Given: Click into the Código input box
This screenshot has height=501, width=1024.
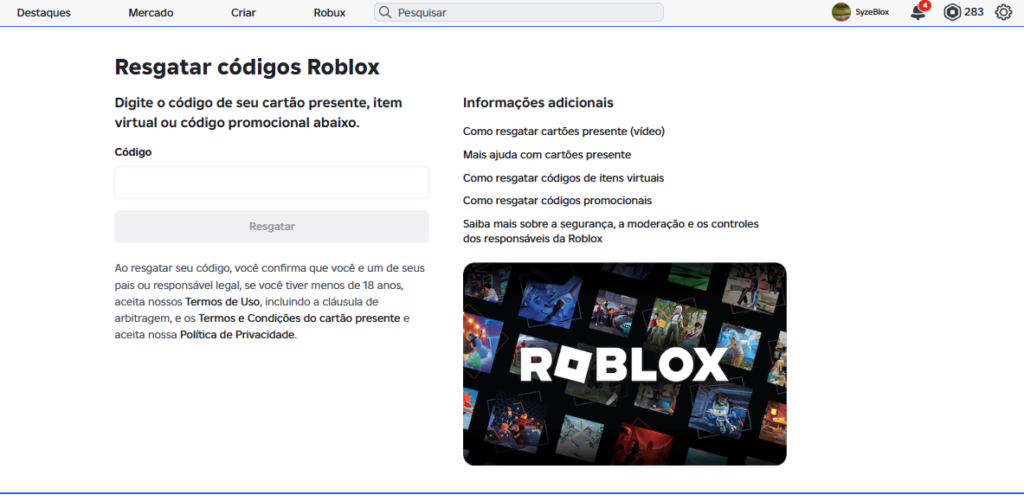Looking at the screenshot, I should point(271,183).
